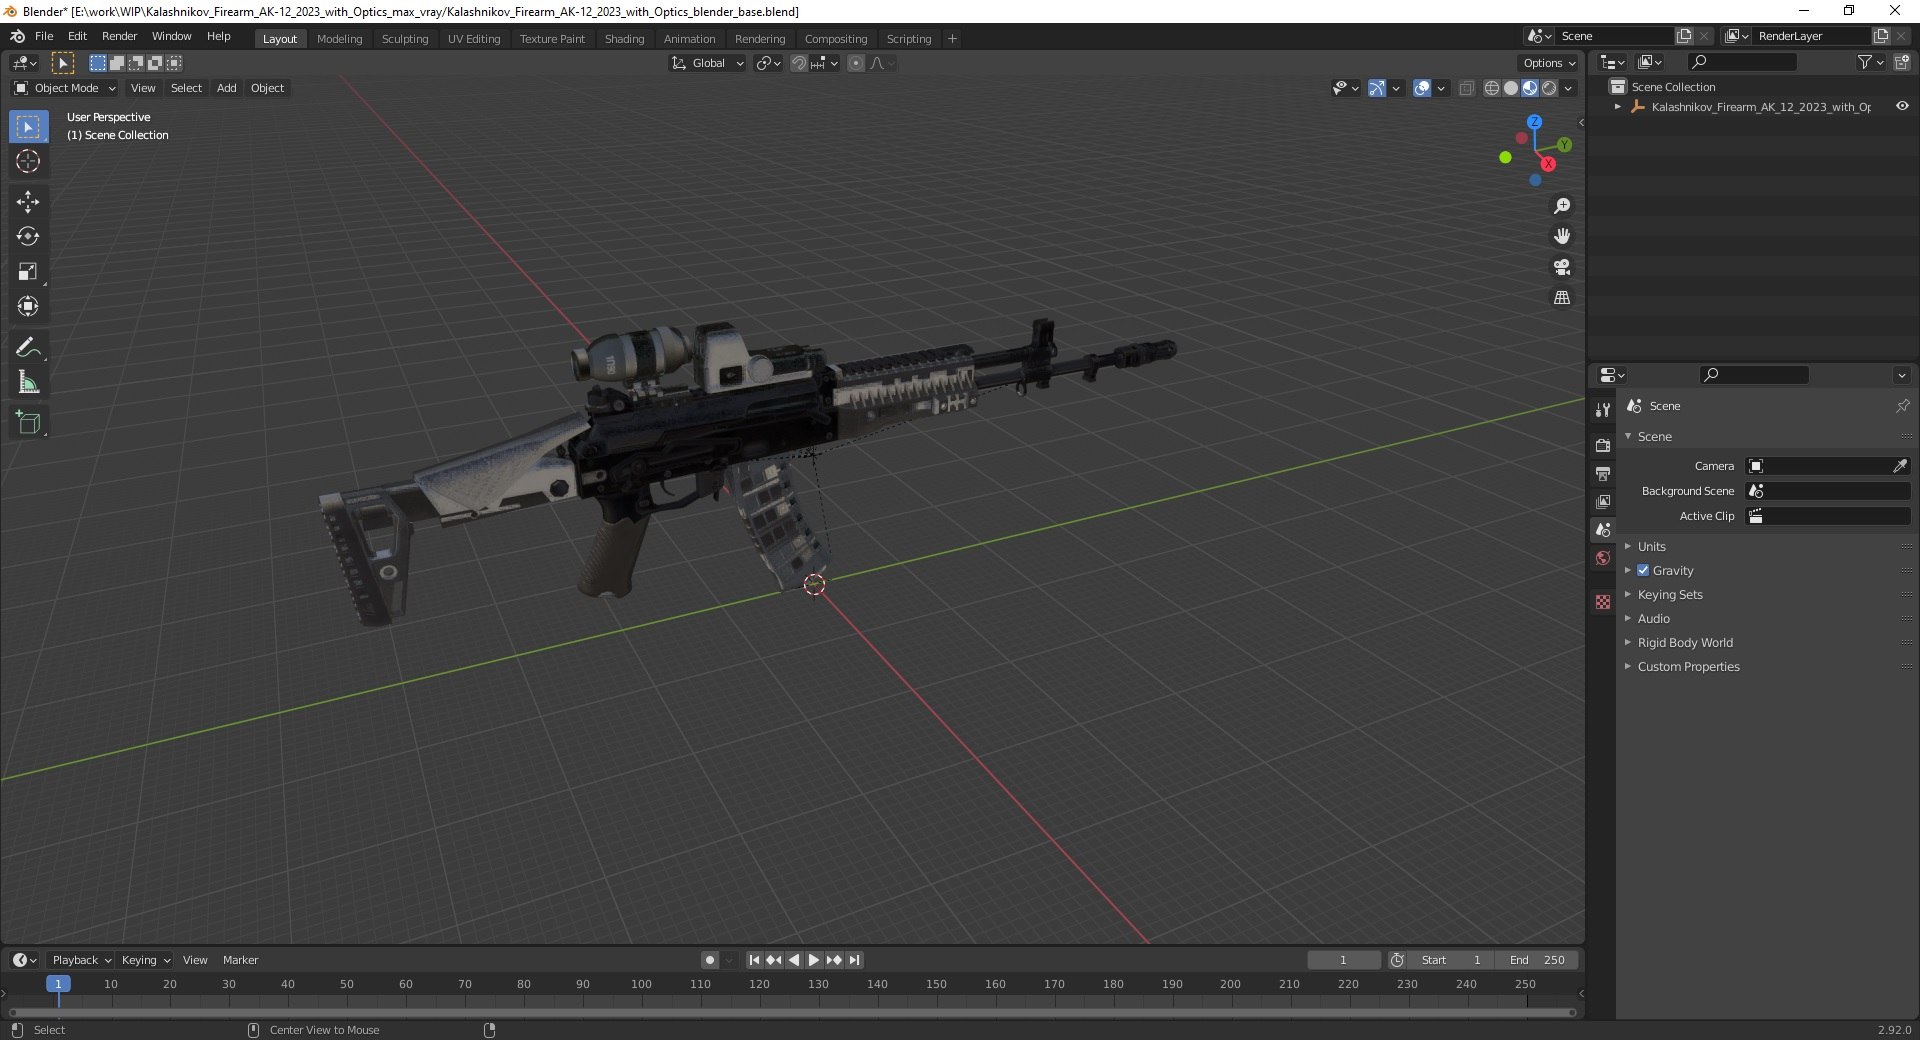Viewport: 1920px width, 1040px height.
Task: Switch to rendered viewport shading
Action: 1549,88
